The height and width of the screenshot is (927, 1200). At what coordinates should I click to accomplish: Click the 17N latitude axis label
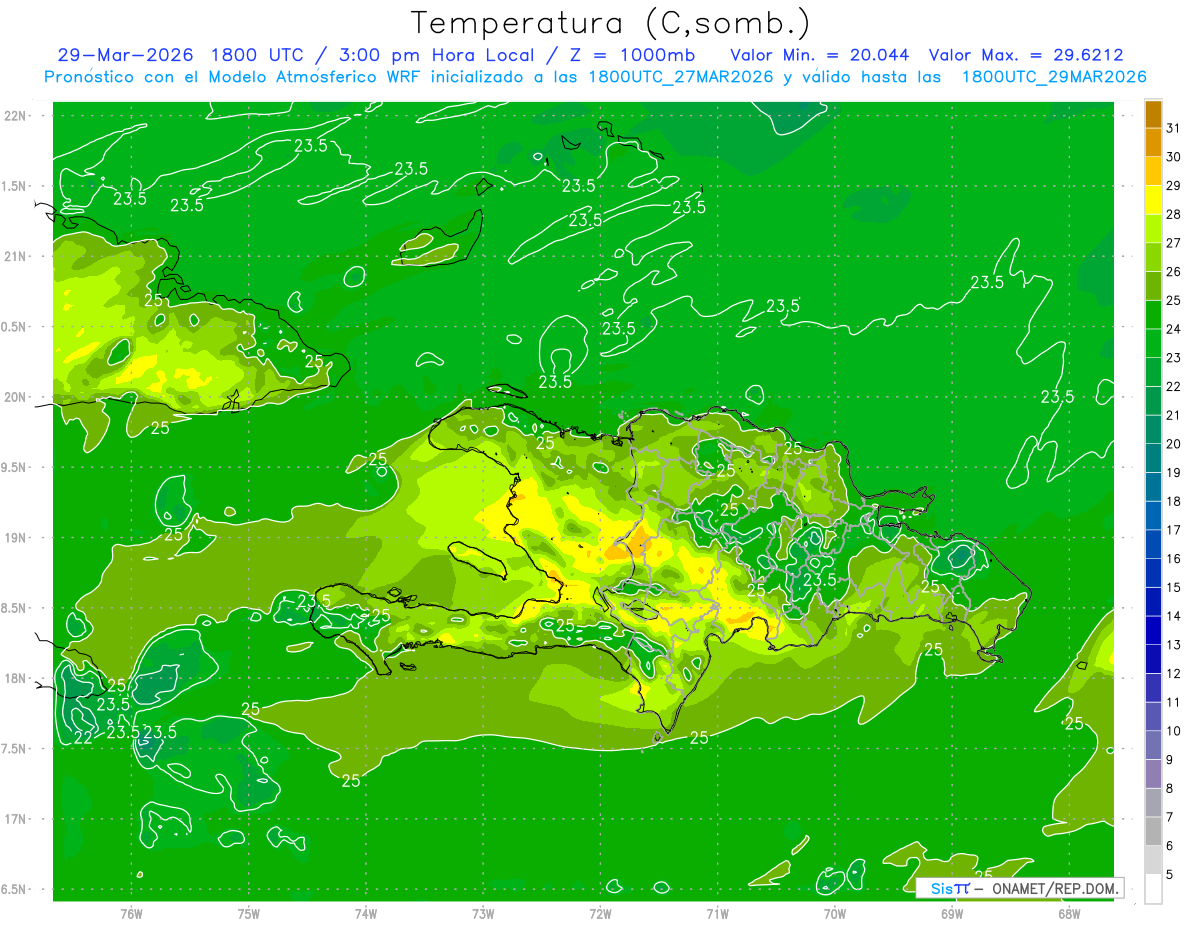(16, 819)
